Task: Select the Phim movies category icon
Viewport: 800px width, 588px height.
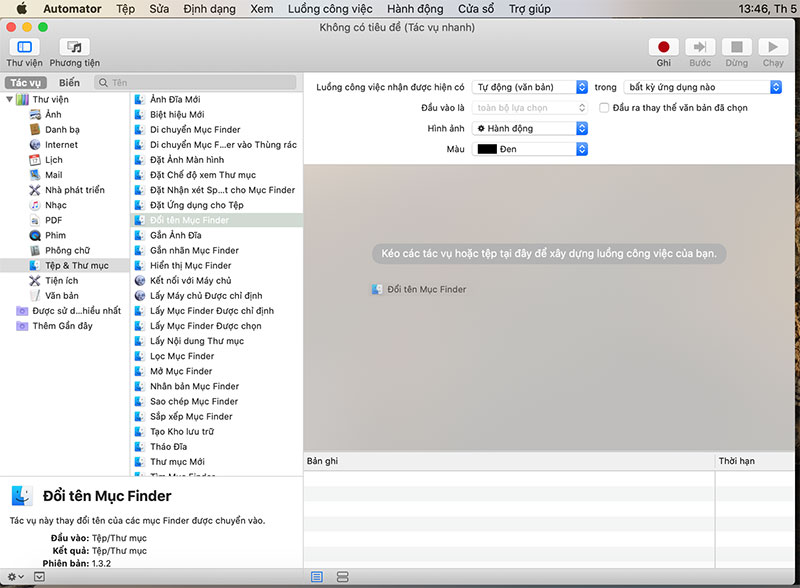Action: [35, 235]
